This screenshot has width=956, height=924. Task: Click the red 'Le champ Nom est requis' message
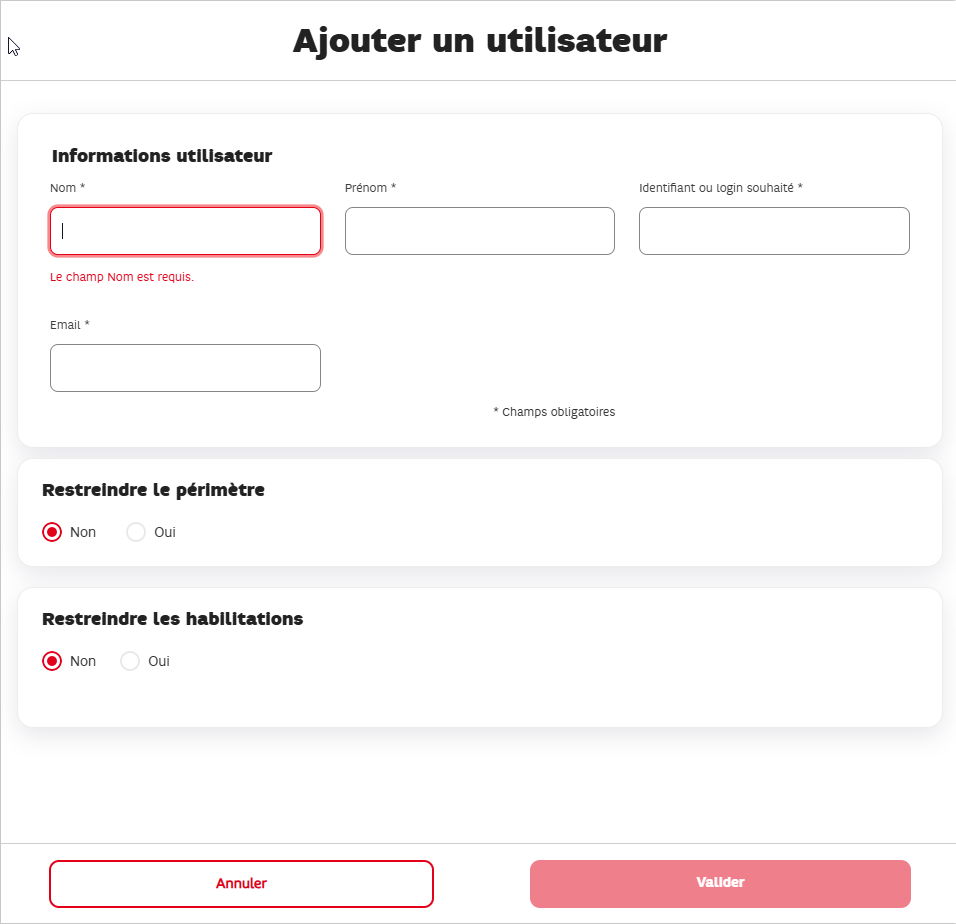pyautogui.click(x=122, y=277)
